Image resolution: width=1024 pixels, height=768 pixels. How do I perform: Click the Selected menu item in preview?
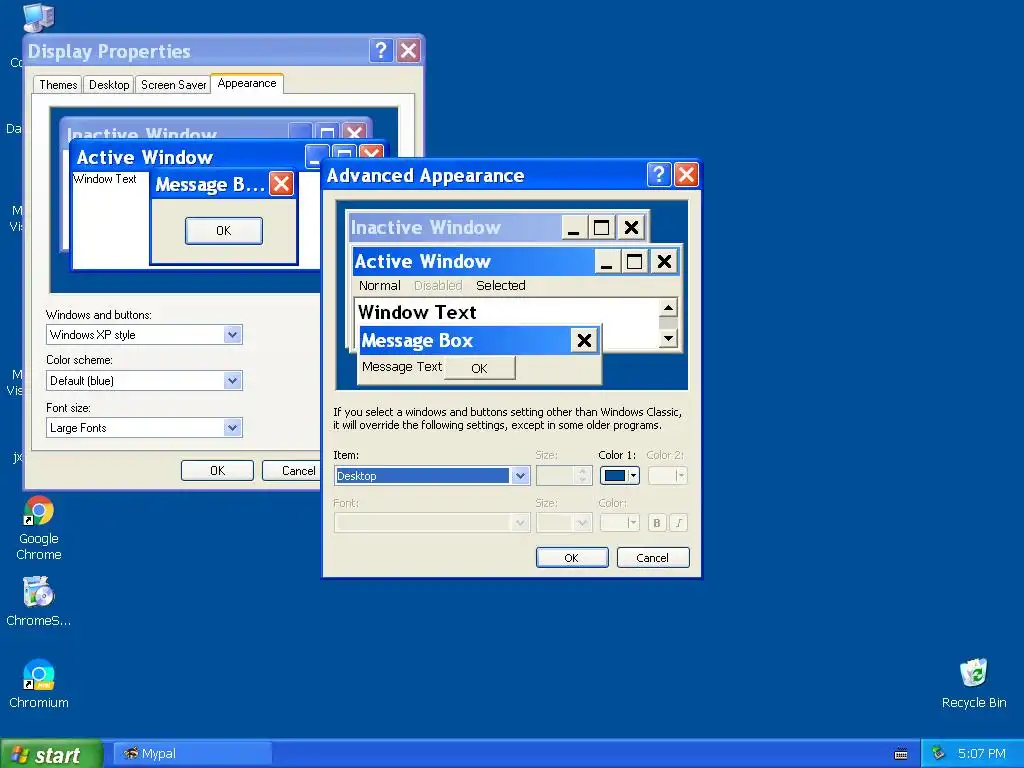(x=501, y=285)
